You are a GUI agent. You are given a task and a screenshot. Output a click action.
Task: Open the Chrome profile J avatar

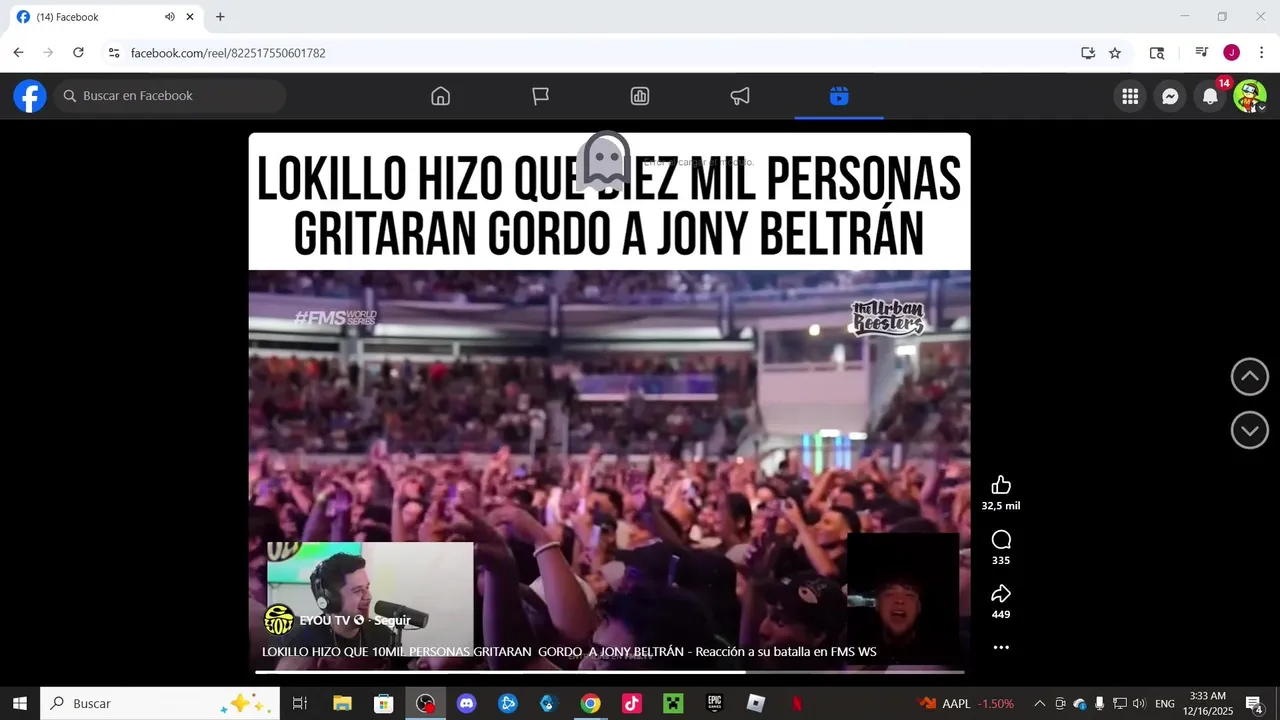click(x=1232, y=53)
